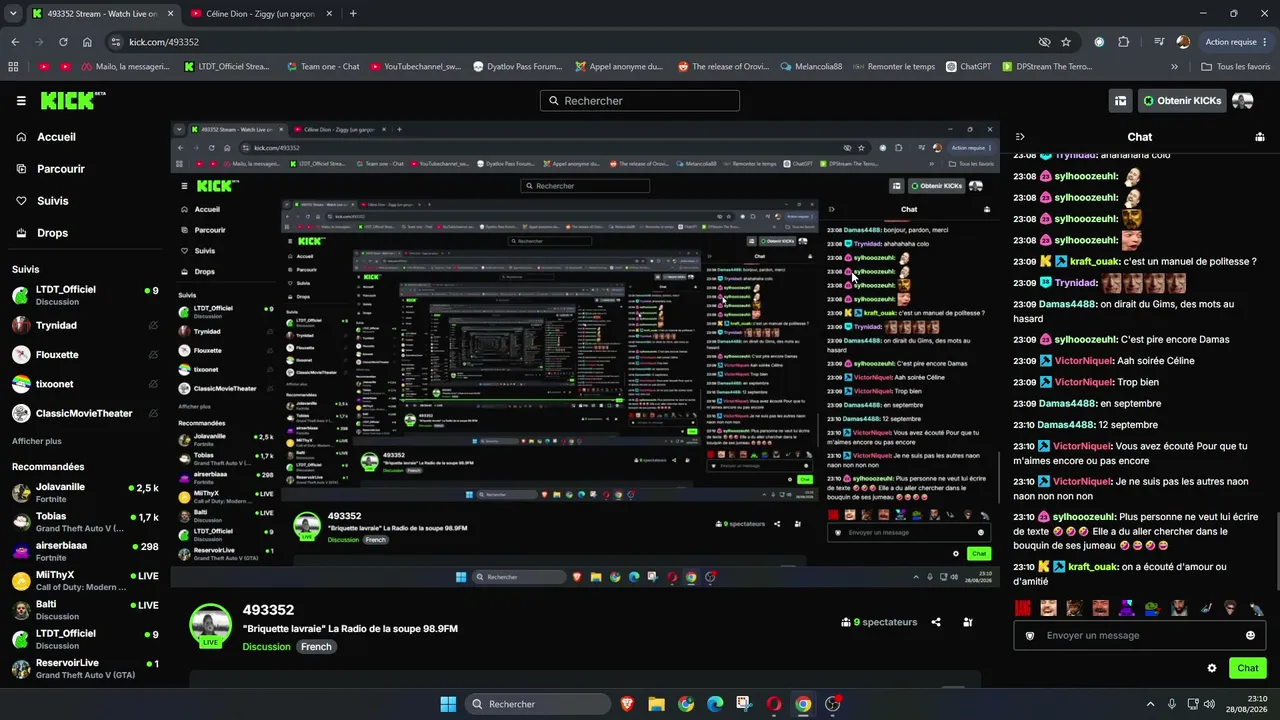This screenshot has height=720, width=1280.
Task: Open the chat viewers list icon
Action: (x=1260, y=137)
